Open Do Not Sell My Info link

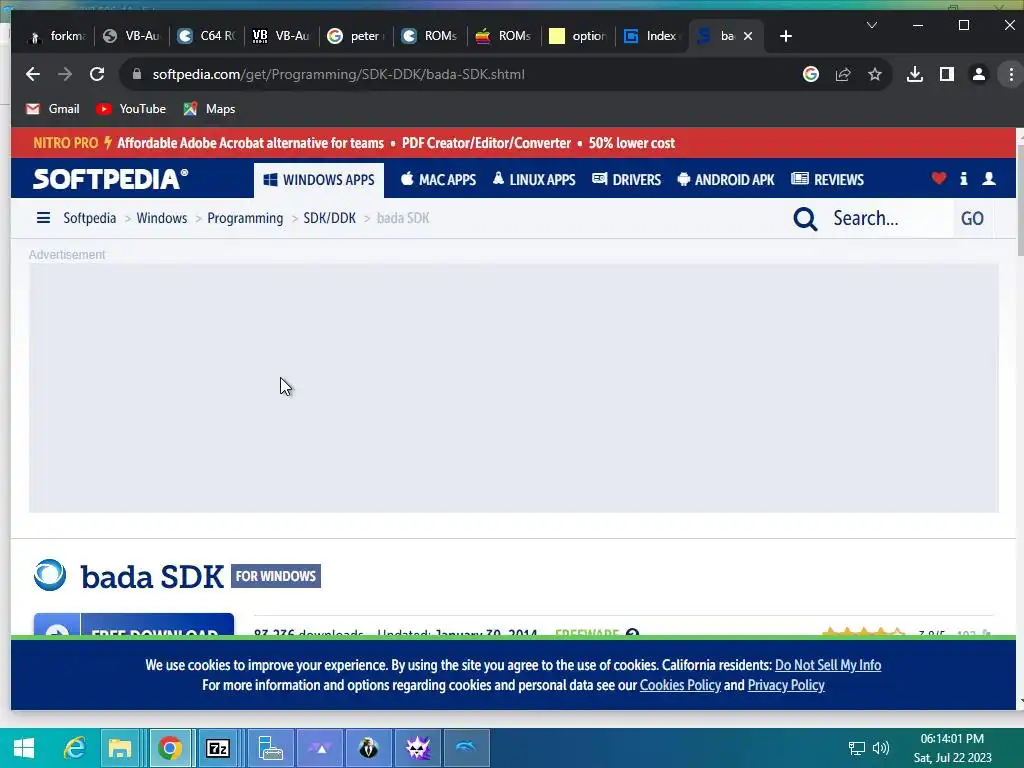[827, 665]
